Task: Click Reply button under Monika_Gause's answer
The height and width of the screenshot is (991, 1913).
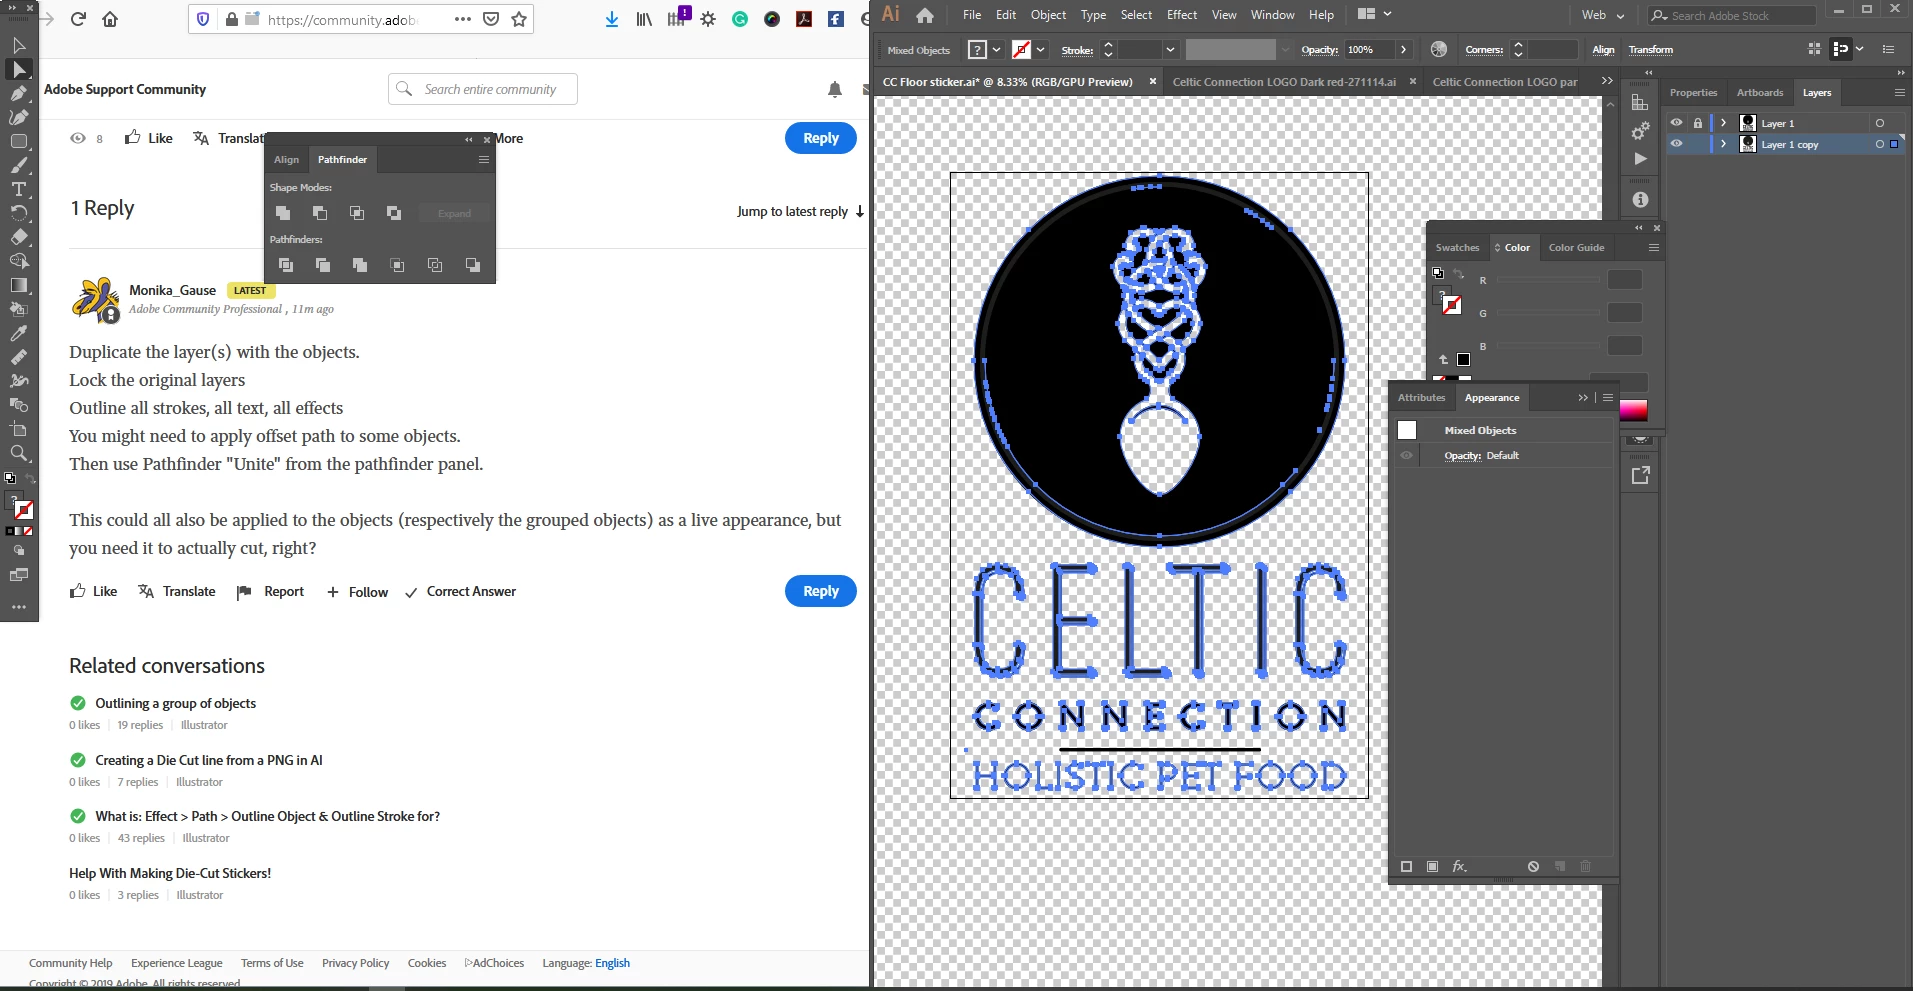Action: point(821,591)
